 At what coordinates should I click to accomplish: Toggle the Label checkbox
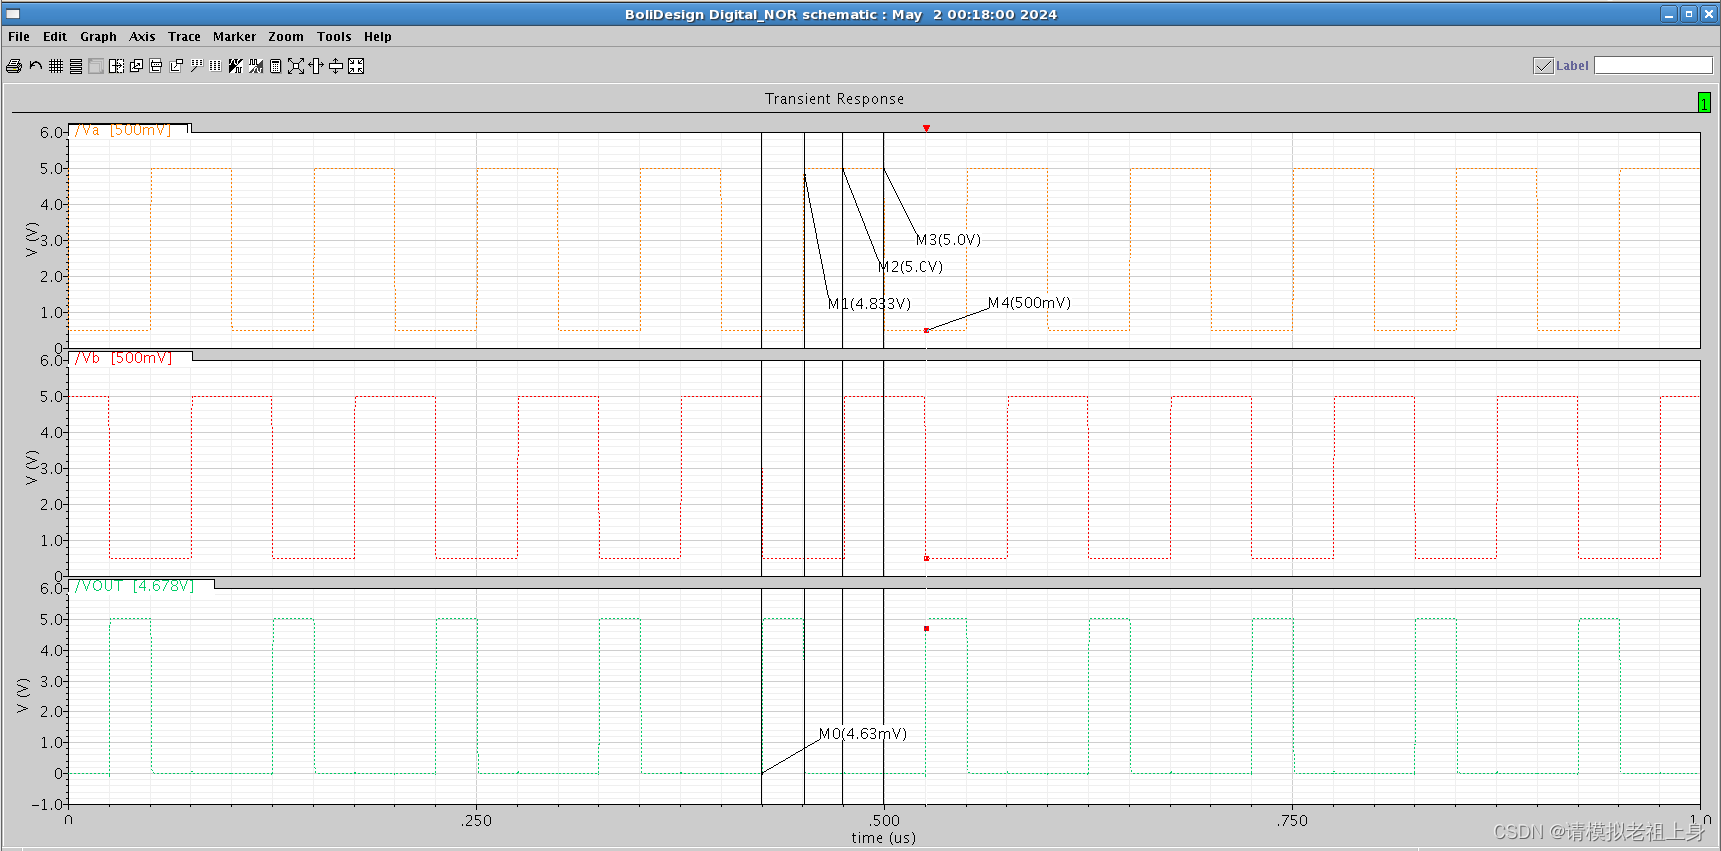click(1543, 66)
